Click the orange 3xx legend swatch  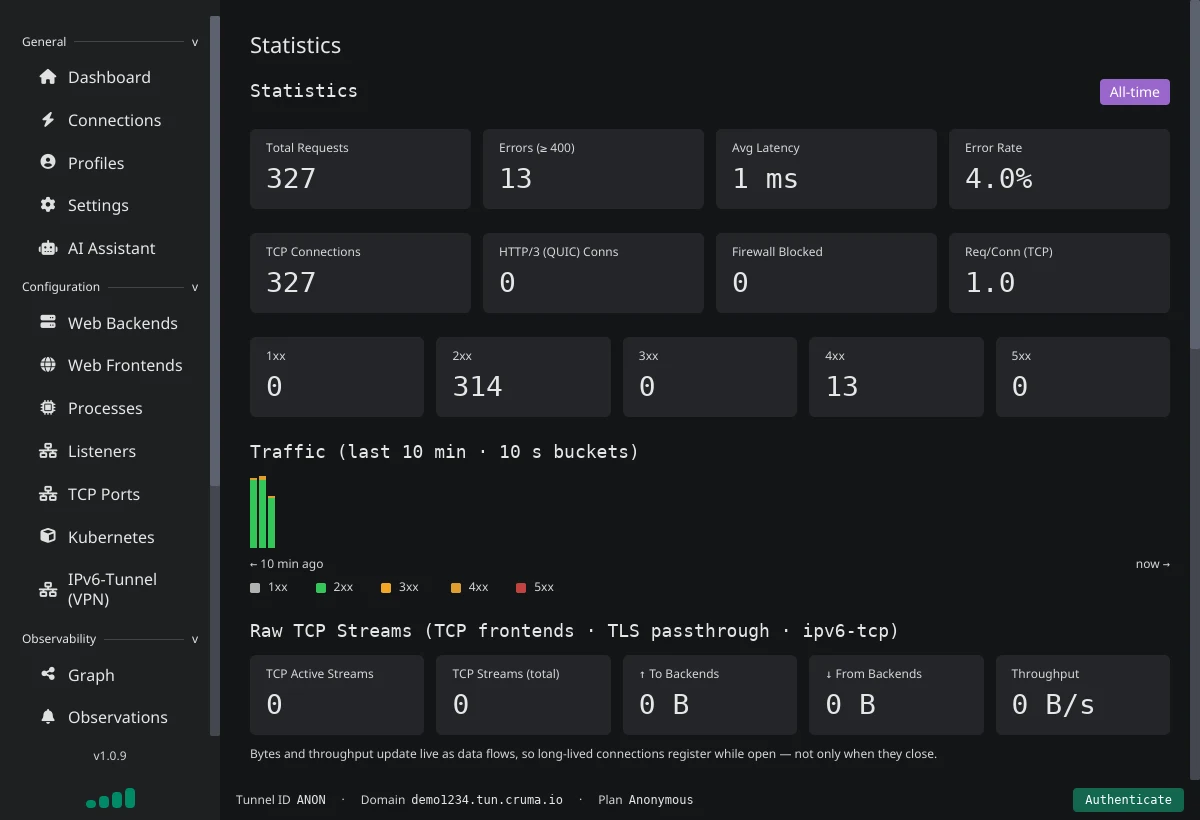coord(386,588)
